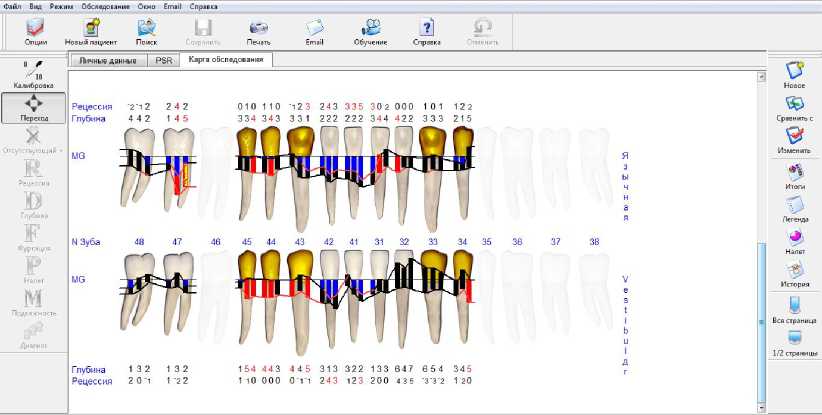
Task: Switch to Личные данные tab
Action: pos(107,60)
